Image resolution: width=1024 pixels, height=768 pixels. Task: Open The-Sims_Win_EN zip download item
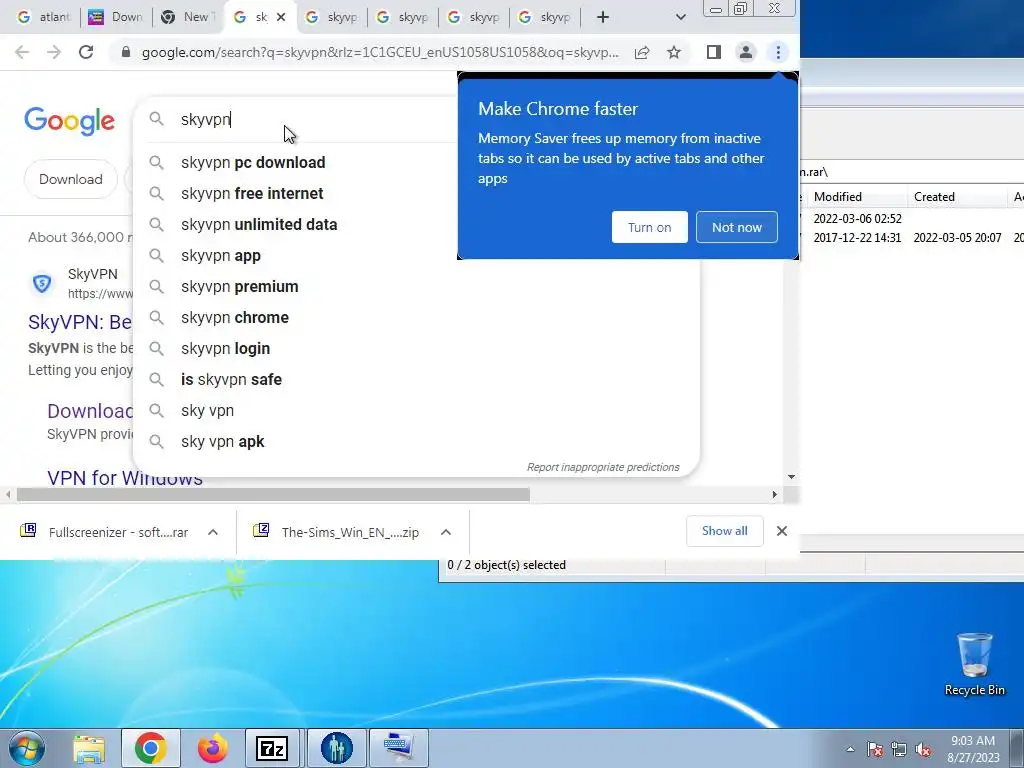pos(338,532)
